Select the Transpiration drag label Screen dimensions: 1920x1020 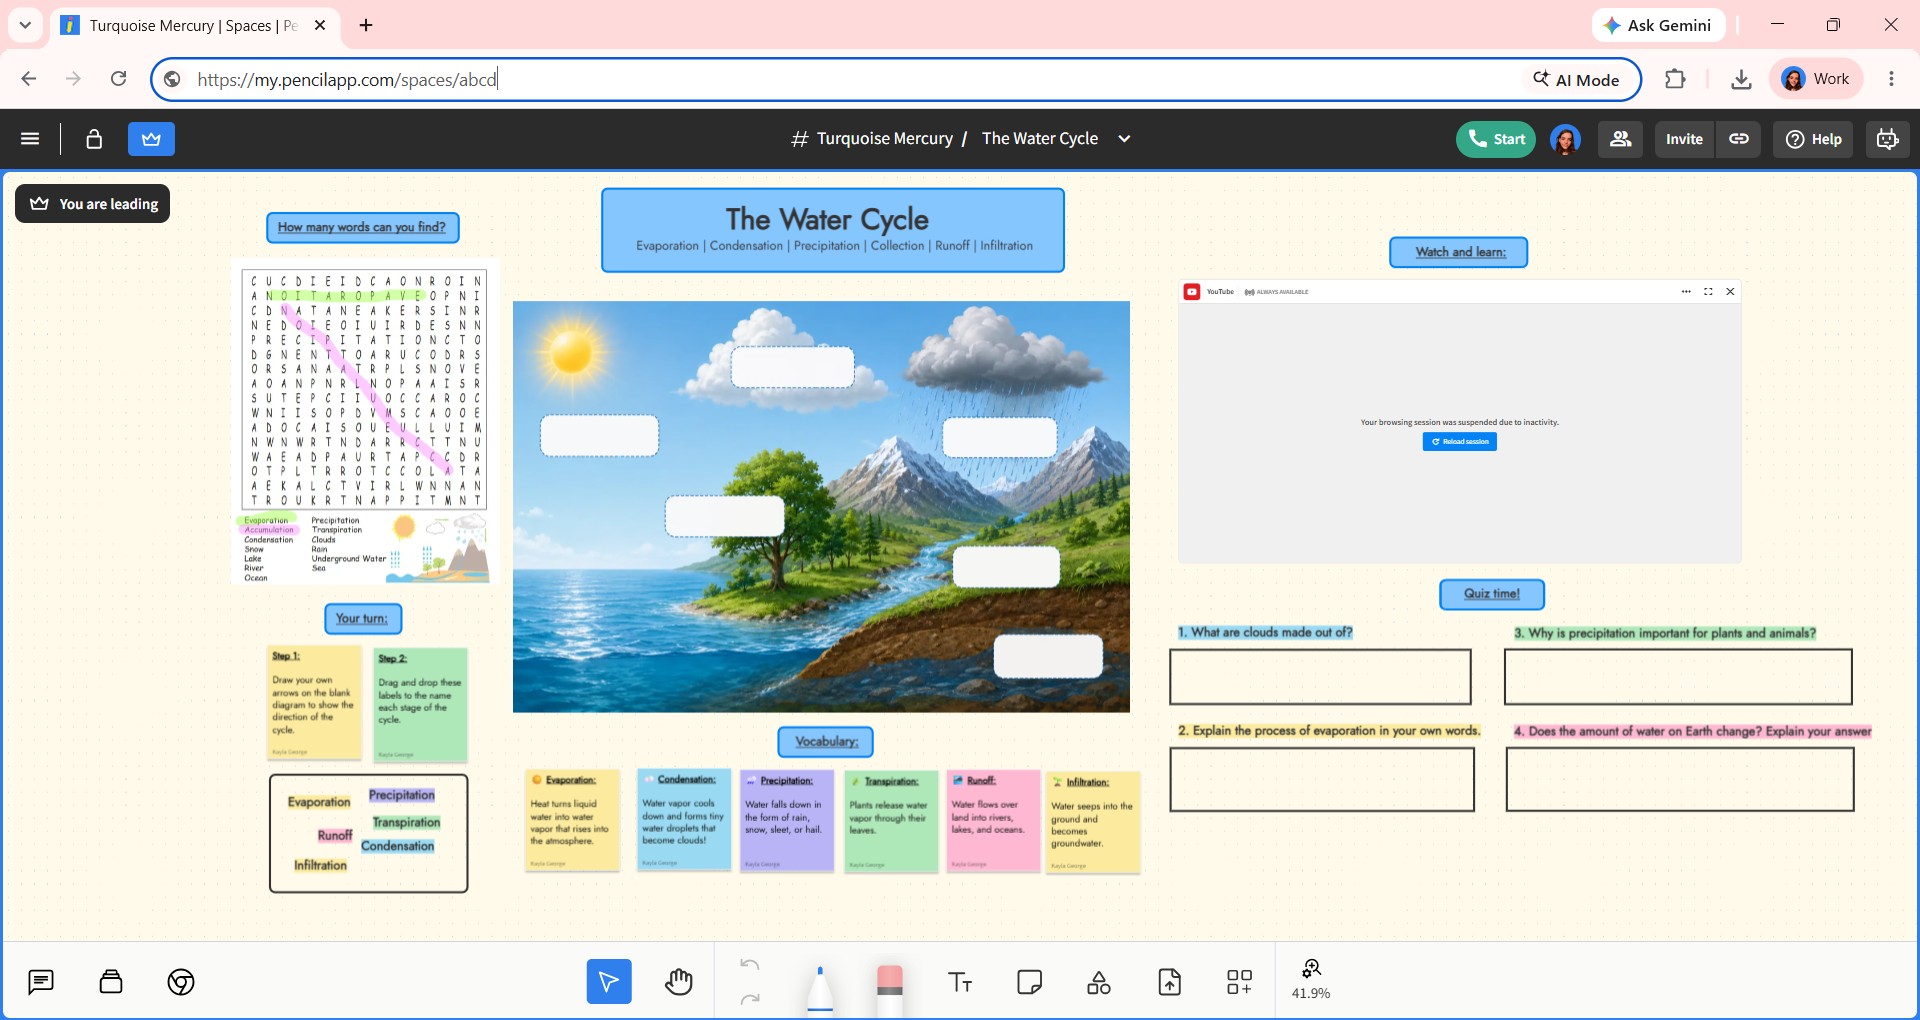(406, 823)
